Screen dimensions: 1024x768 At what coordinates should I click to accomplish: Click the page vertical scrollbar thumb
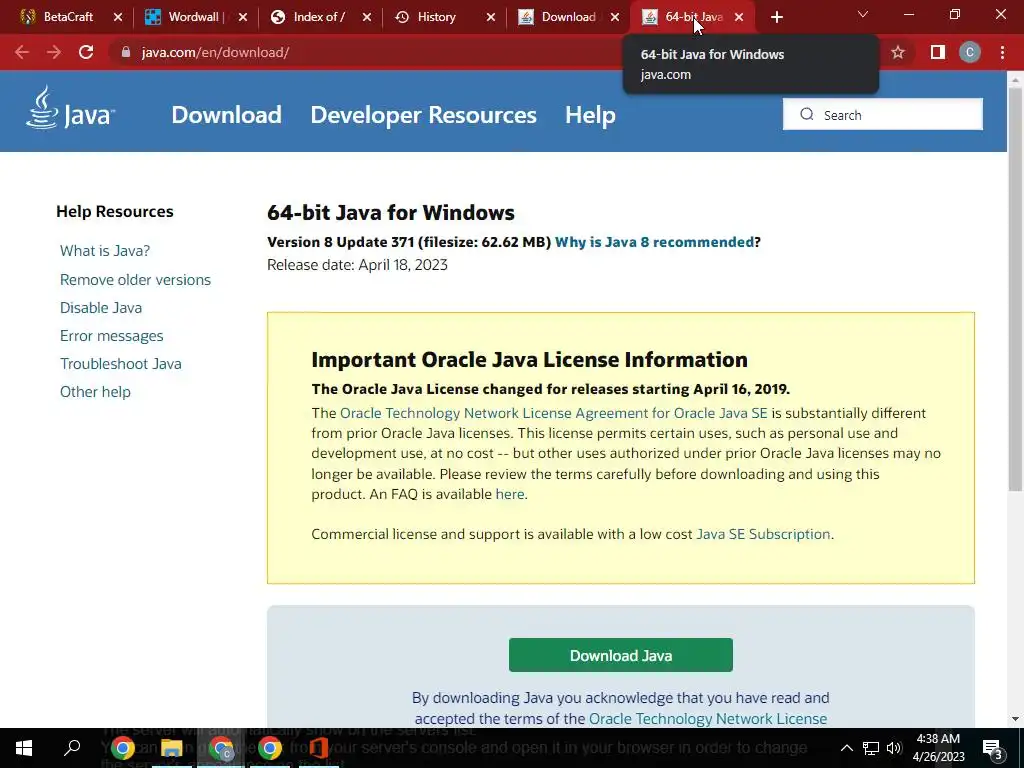(1015, 287)
